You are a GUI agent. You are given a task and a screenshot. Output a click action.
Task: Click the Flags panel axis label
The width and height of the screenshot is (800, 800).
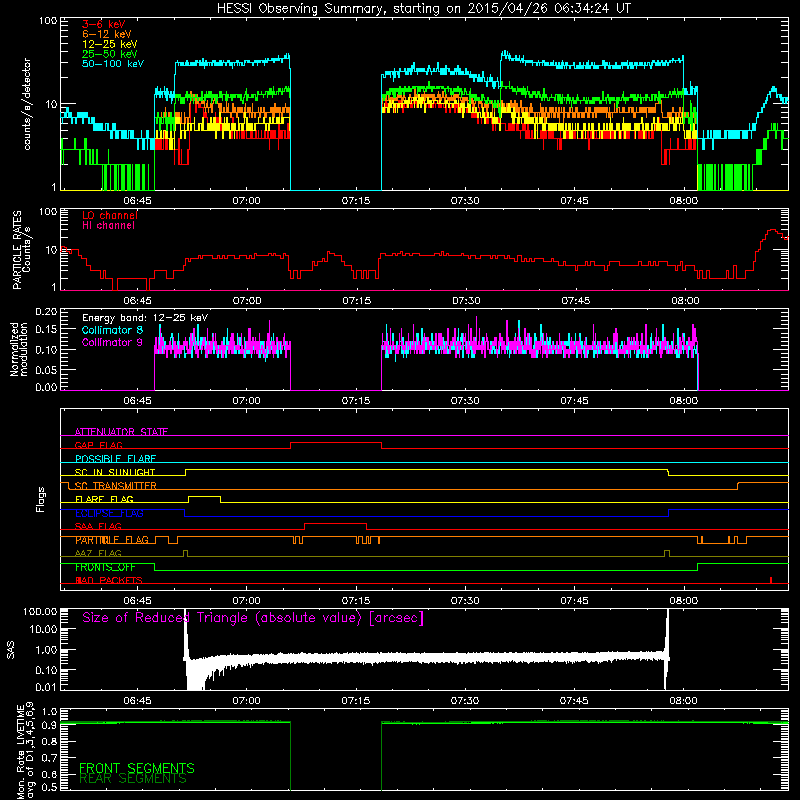tap(41, 499)
